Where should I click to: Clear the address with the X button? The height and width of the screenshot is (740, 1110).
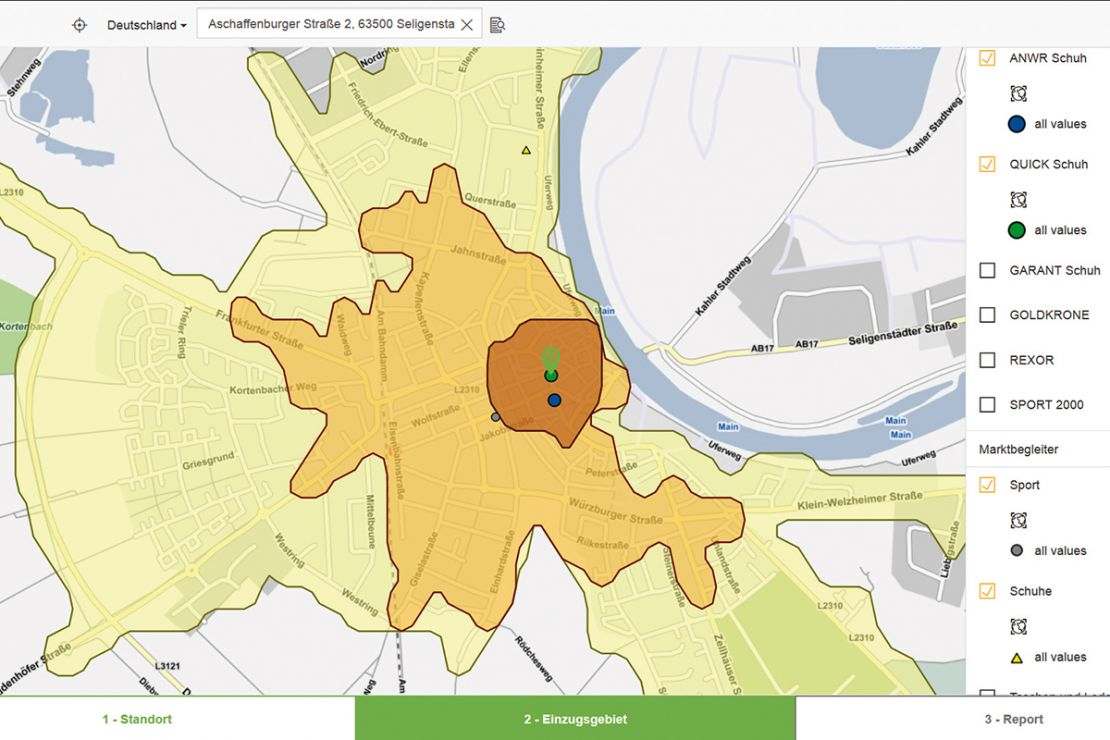click(467, 25)
